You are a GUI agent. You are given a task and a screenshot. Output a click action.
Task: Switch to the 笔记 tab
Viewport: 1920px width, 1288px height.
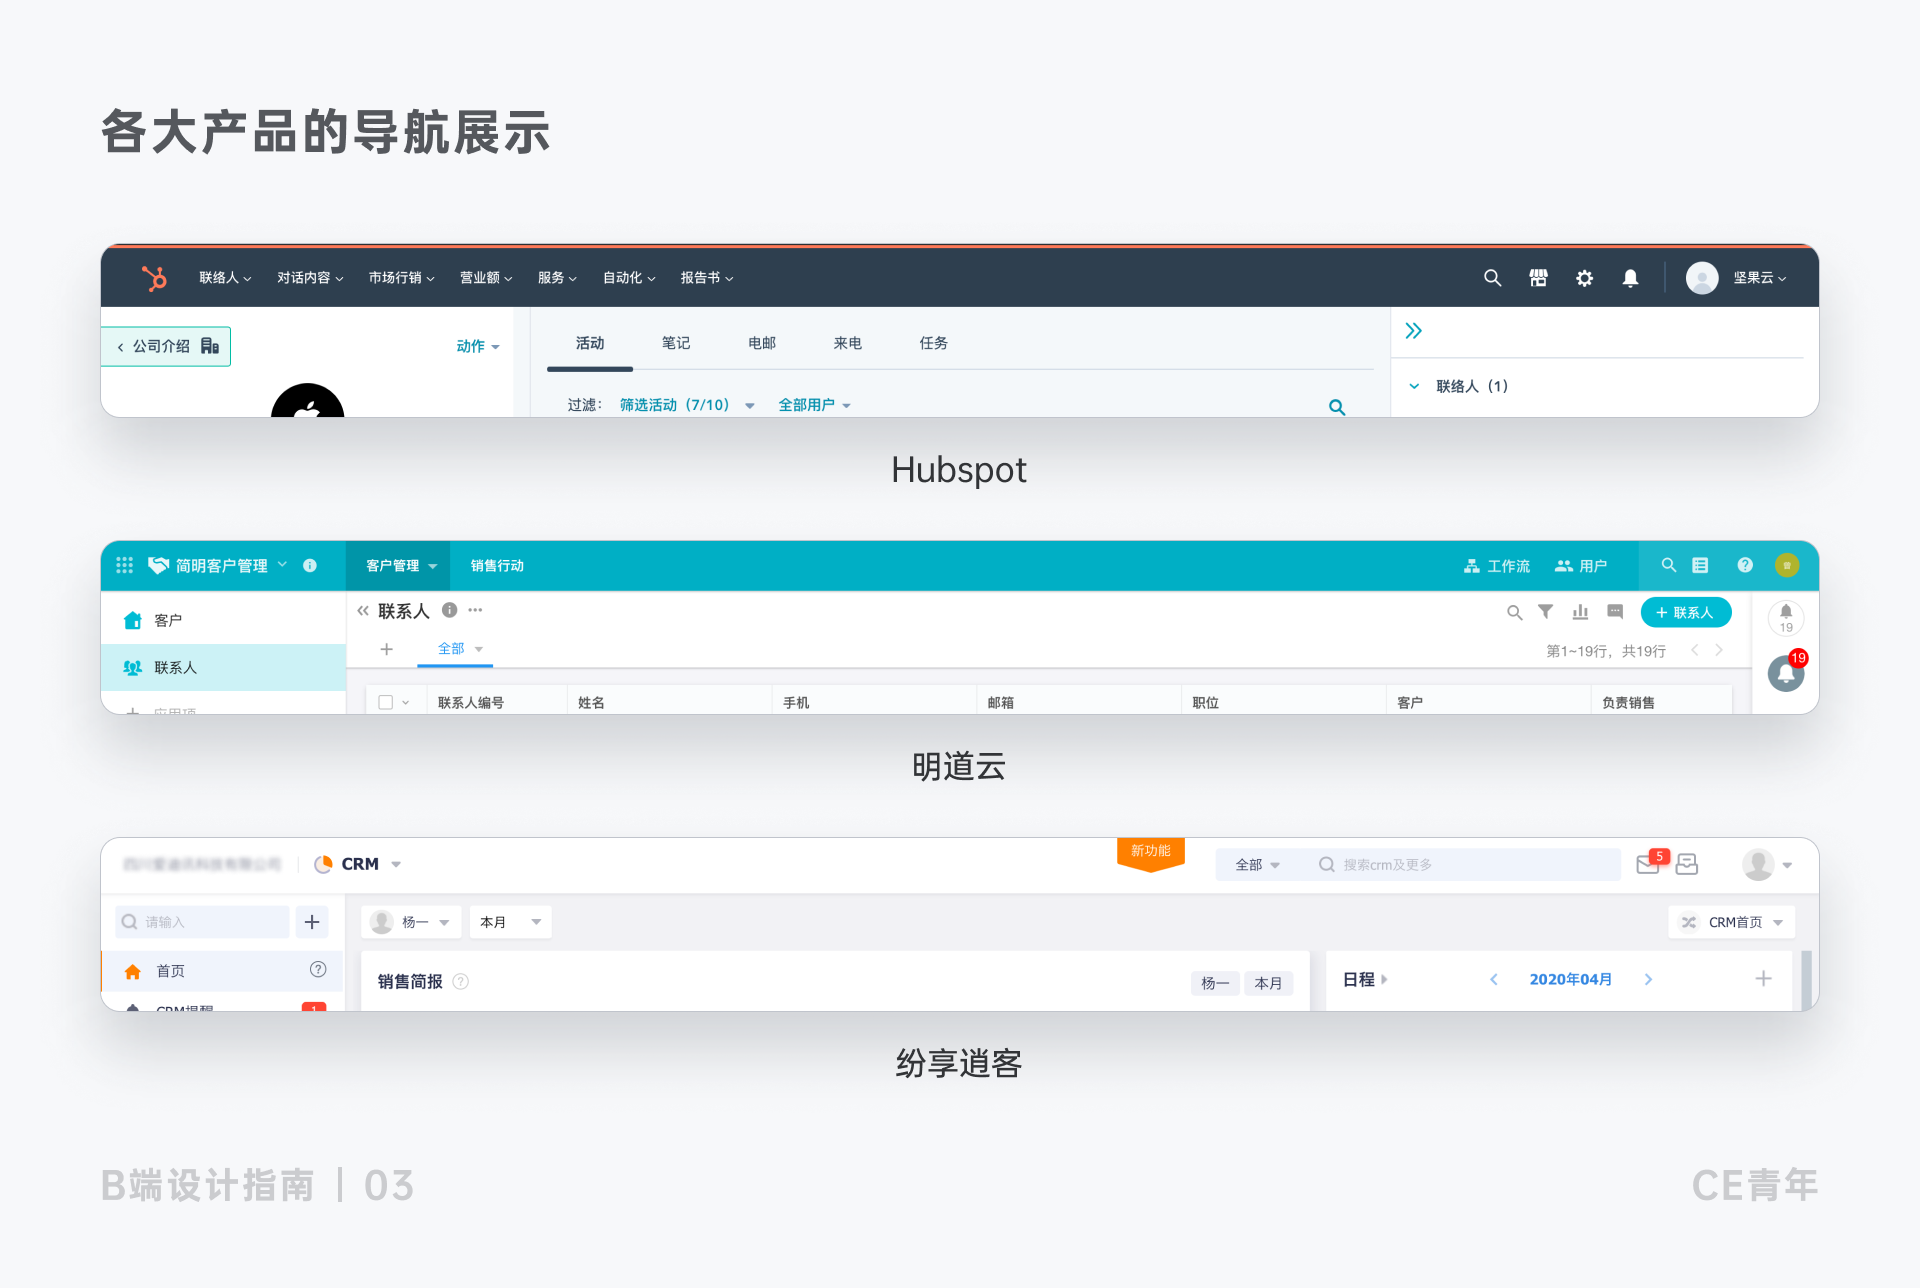676,343
